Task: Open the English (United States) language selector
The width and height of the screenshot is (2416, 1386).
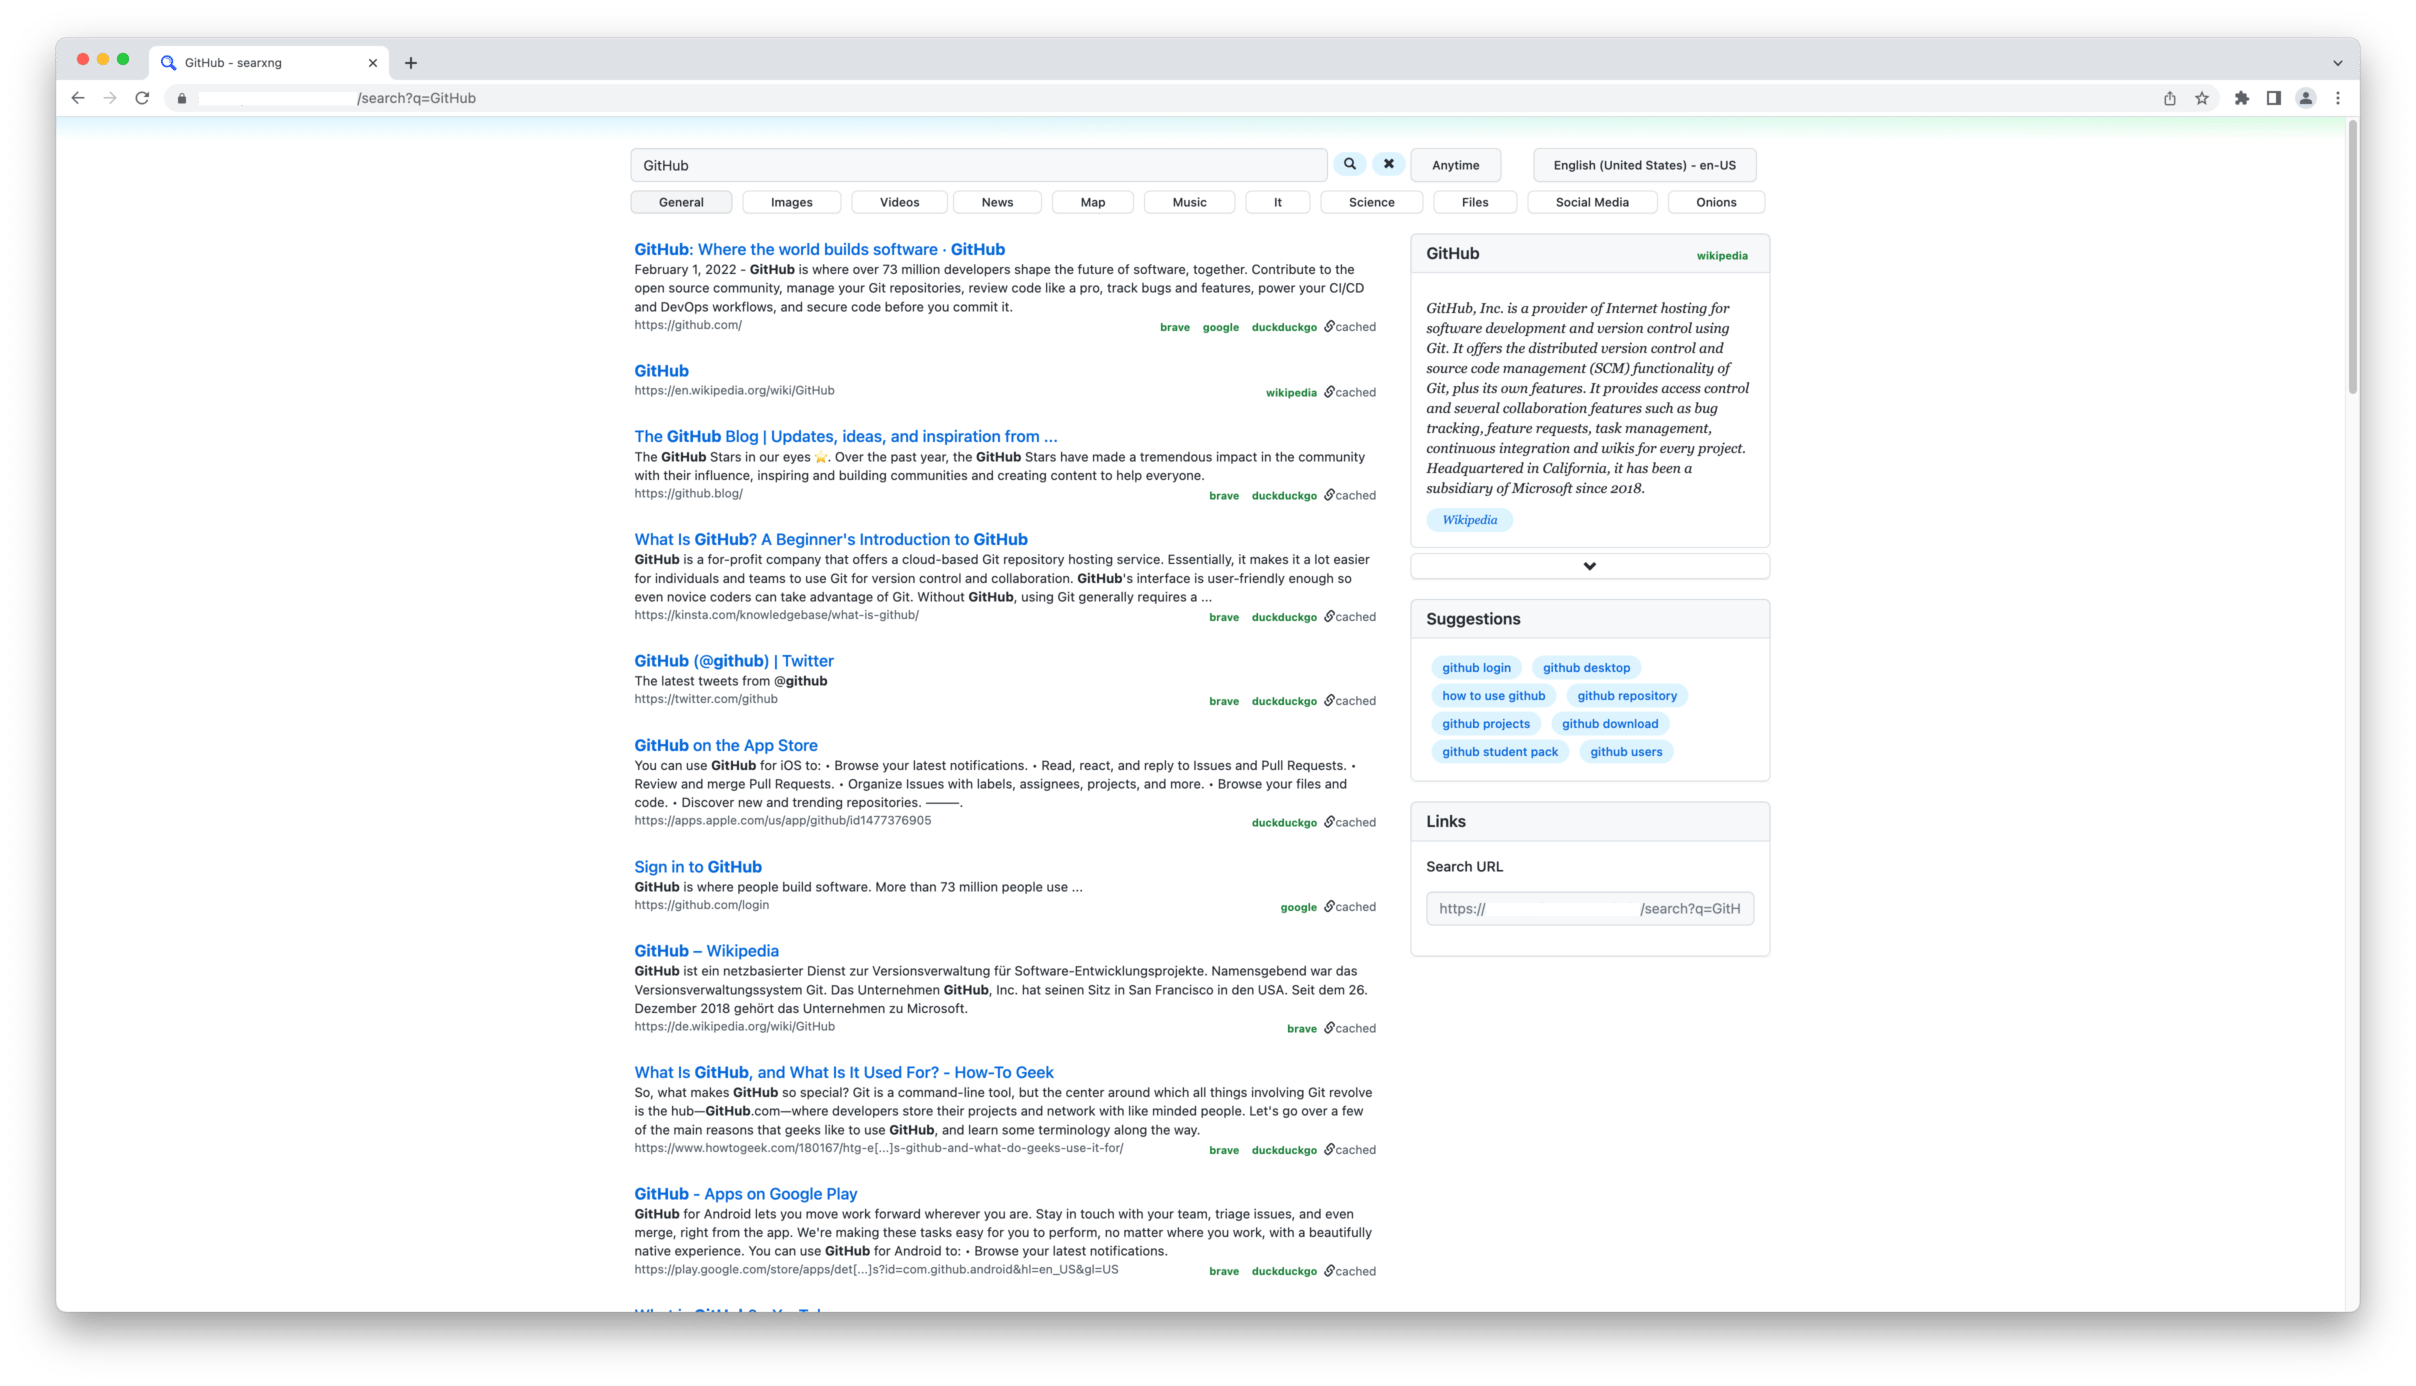Action: pos(1644,164)
